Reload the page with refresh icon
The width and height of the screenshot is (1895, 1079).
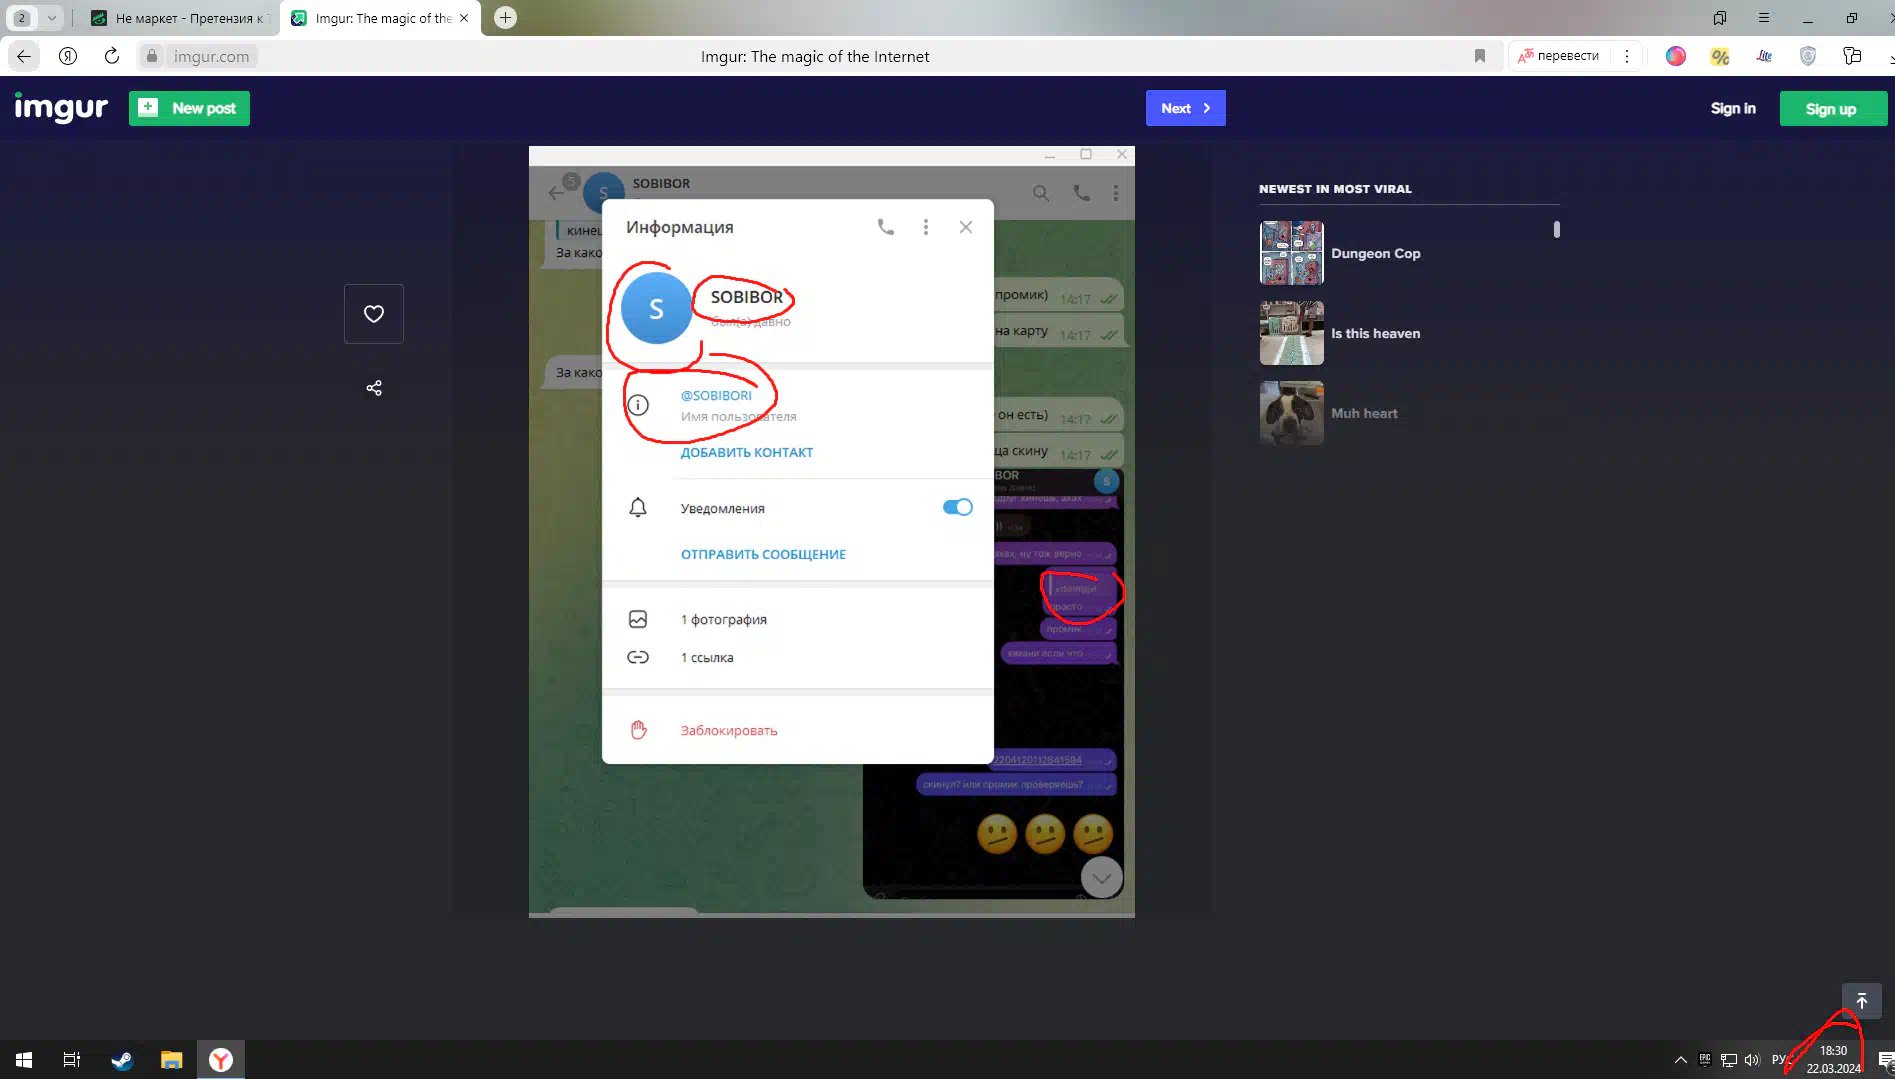click(x=112, y=56)
